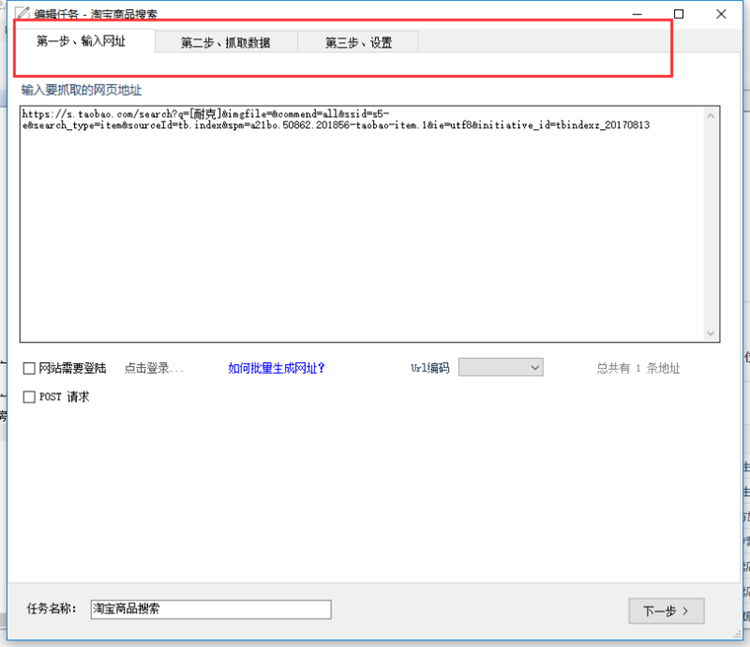The width and height of the screenshot is (750, 647).
Task: Open the 第二步、抓取数据 tab
Action: pos(226,43)
